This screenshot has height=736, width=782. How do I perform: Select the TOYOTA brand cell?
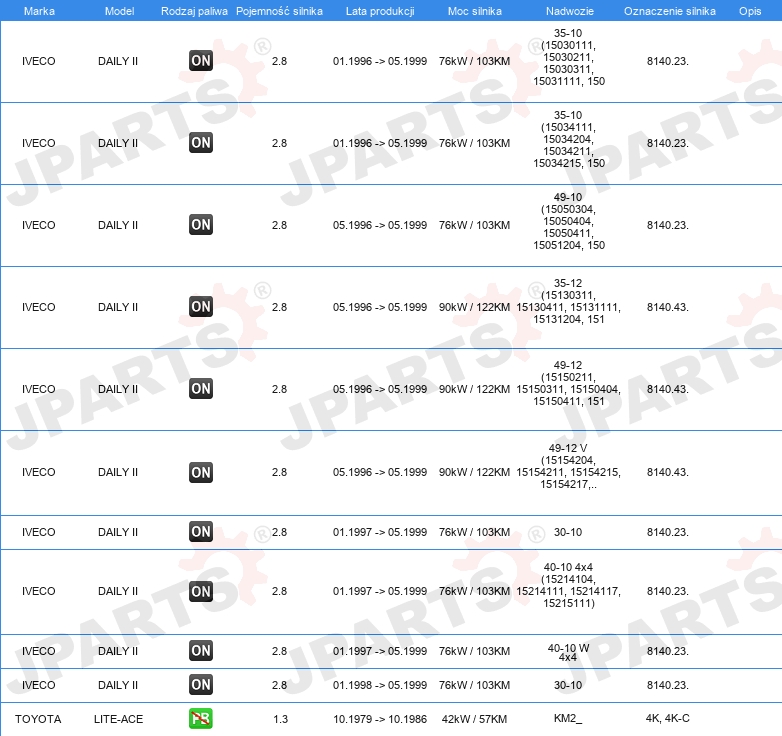(38, 719)
